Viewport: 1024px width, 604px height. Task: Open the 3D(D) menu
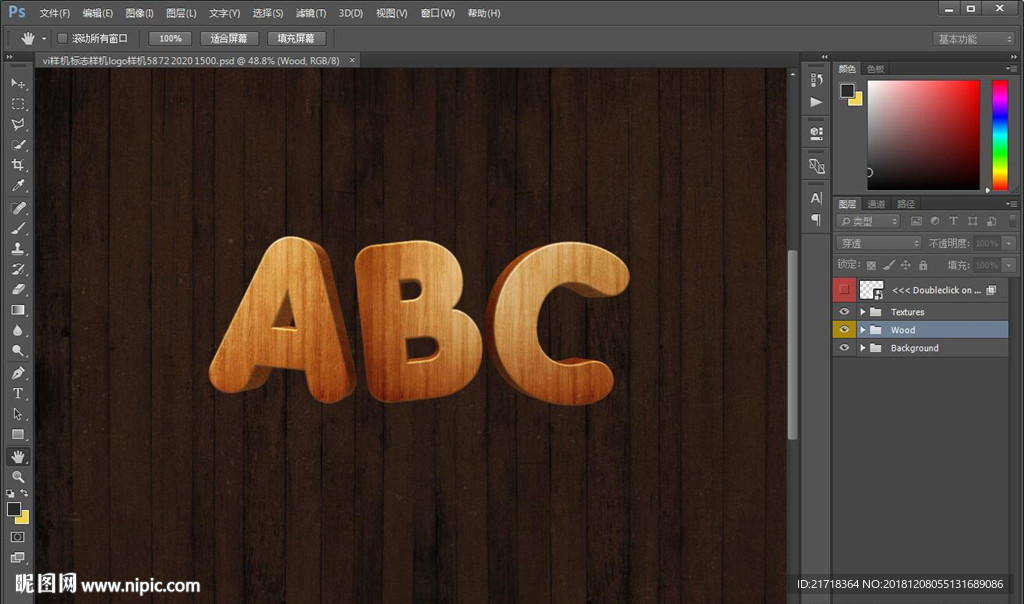coord(351,13)
